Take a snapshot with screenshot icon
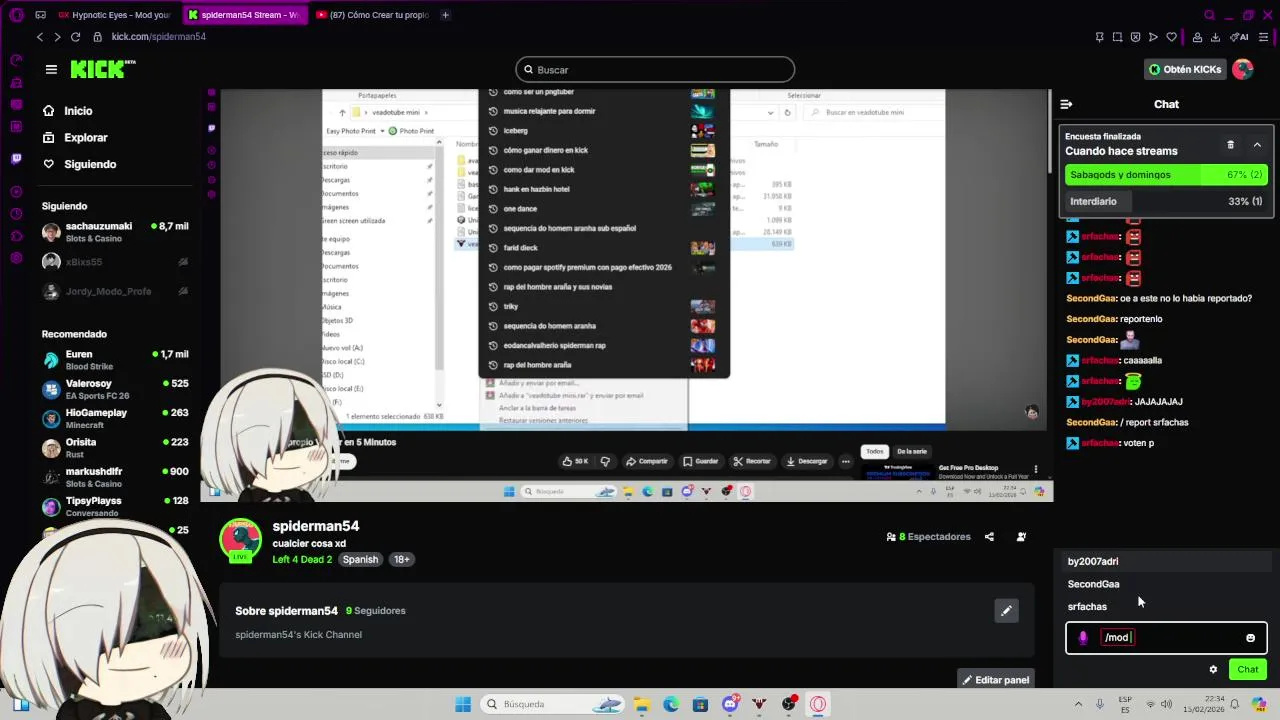Screen dimensions: 1280x720 (x=1117, y=37)
